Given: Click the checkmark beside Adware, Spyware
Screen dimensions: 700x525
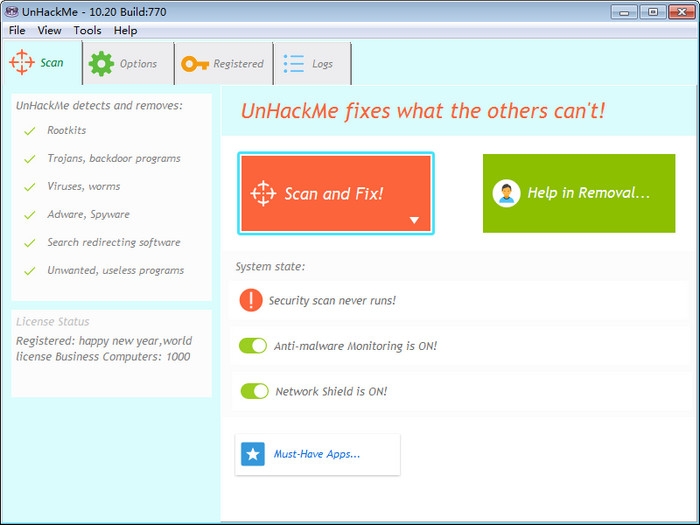Looking at the screenshot, I should pyautogui.click(x=29, y=215).
